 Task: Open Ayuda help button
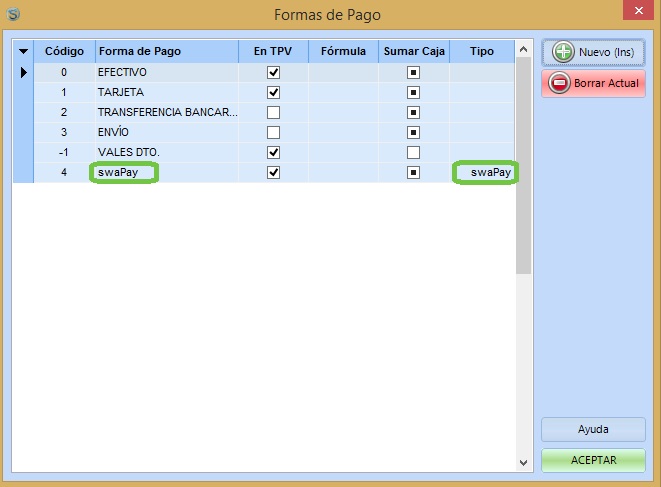click(593, 429)
